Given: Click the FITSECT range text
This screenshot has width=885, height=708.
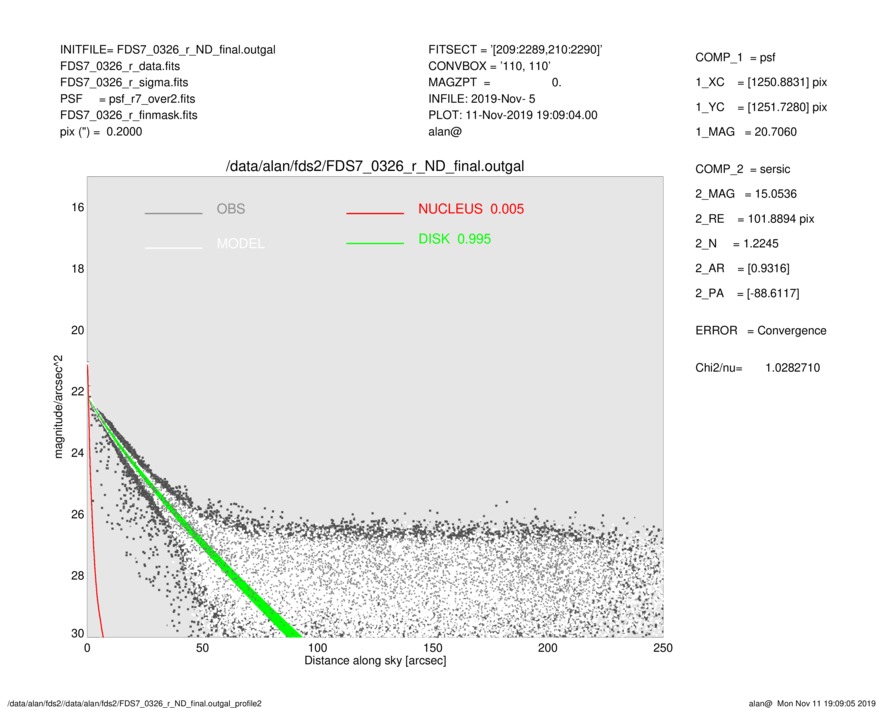Looking at the screenshot, I should click(515, 50).
